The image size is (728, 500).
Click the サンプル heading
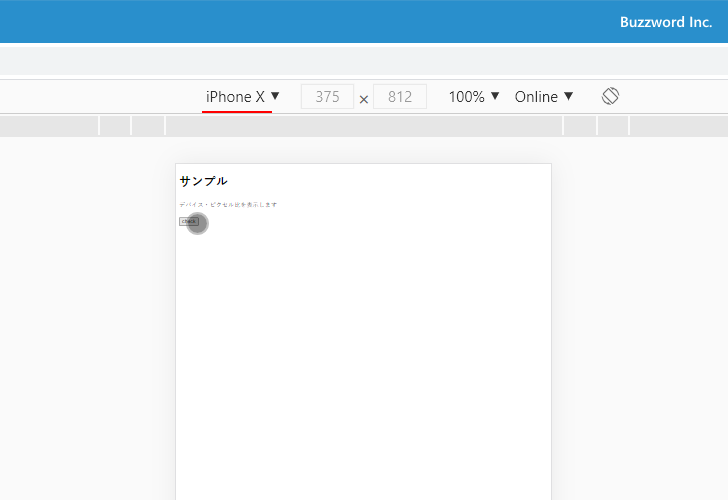point(203,181)
